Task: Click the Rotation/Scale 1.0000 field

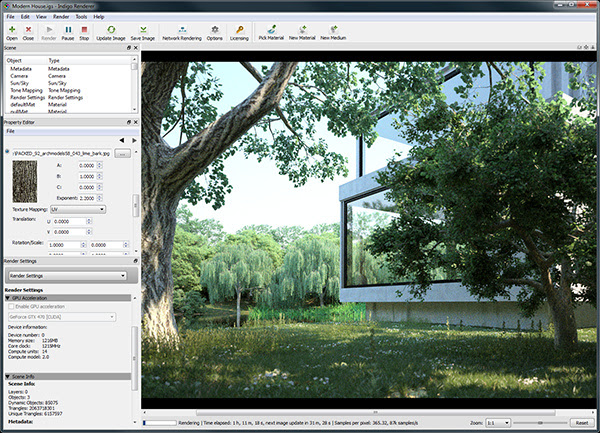Action: pyautogui.click(x=64, y=245)
